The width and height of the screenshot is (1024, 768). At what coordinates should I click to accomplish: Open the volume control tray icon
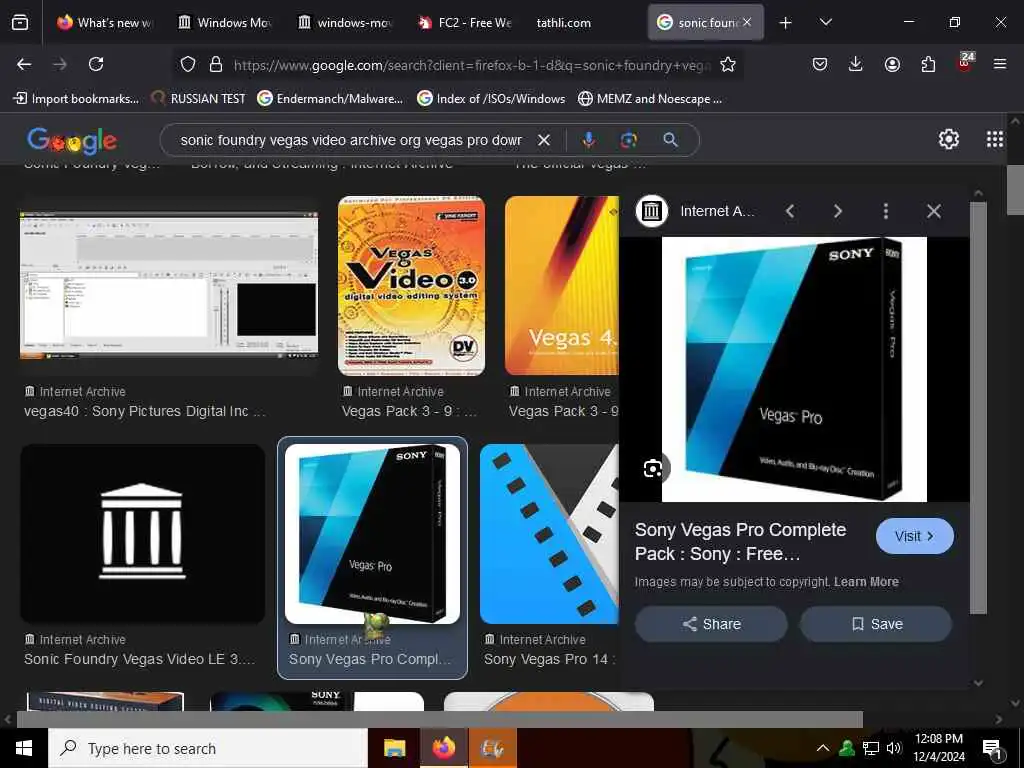893,748
